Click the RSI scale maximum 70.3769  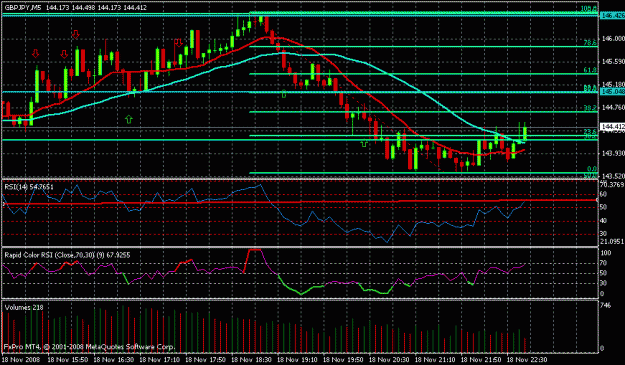pyautogui.click(x=612, y=184)
